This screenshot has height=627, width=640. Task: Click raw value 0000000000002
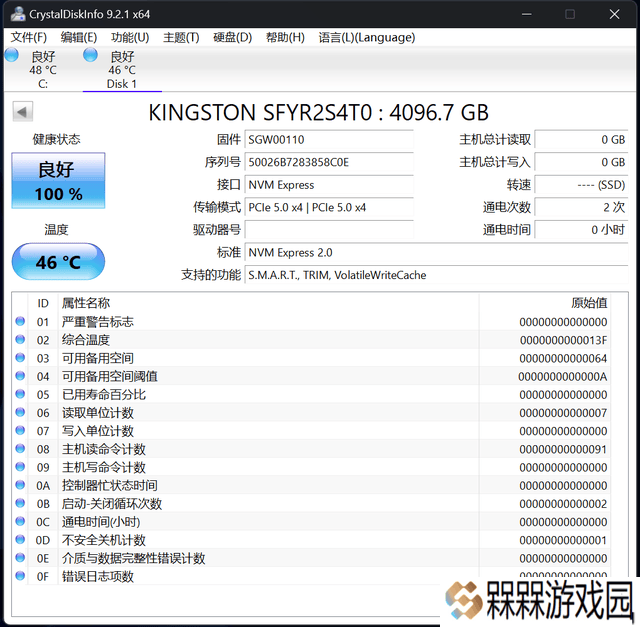point(563,504)
